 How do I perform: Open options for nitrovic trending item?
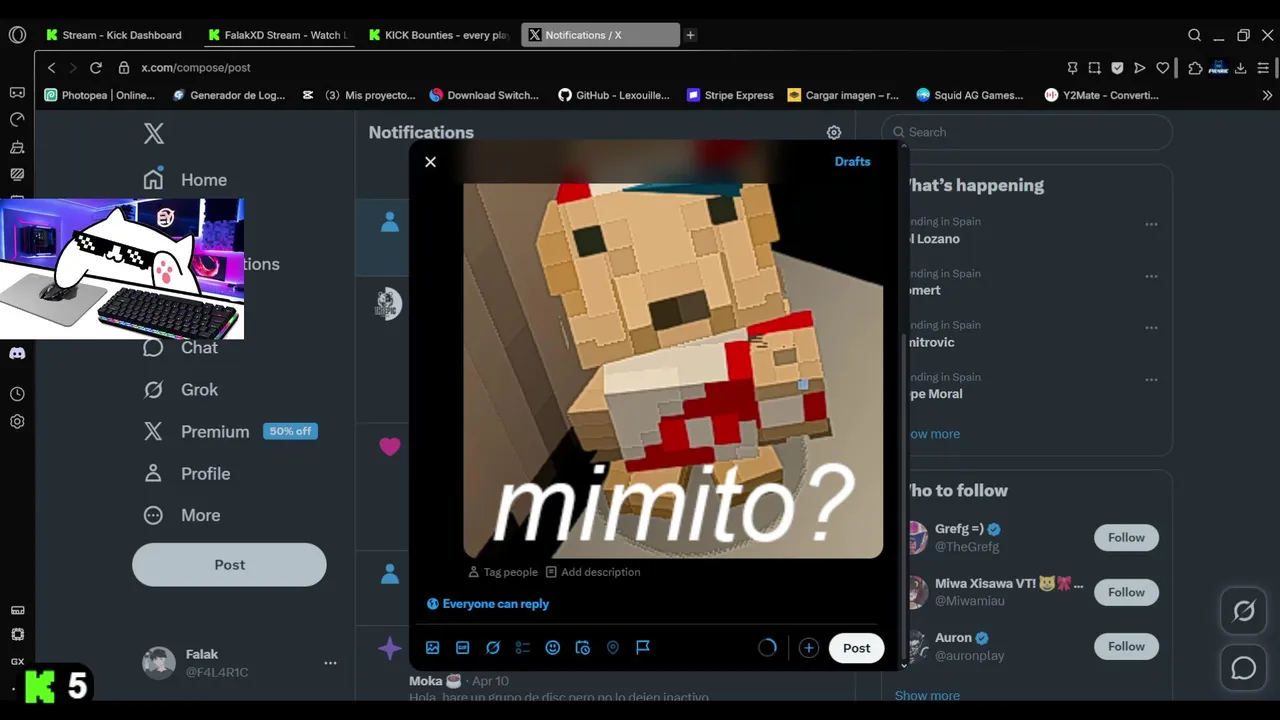click(x=1151, y=328)
